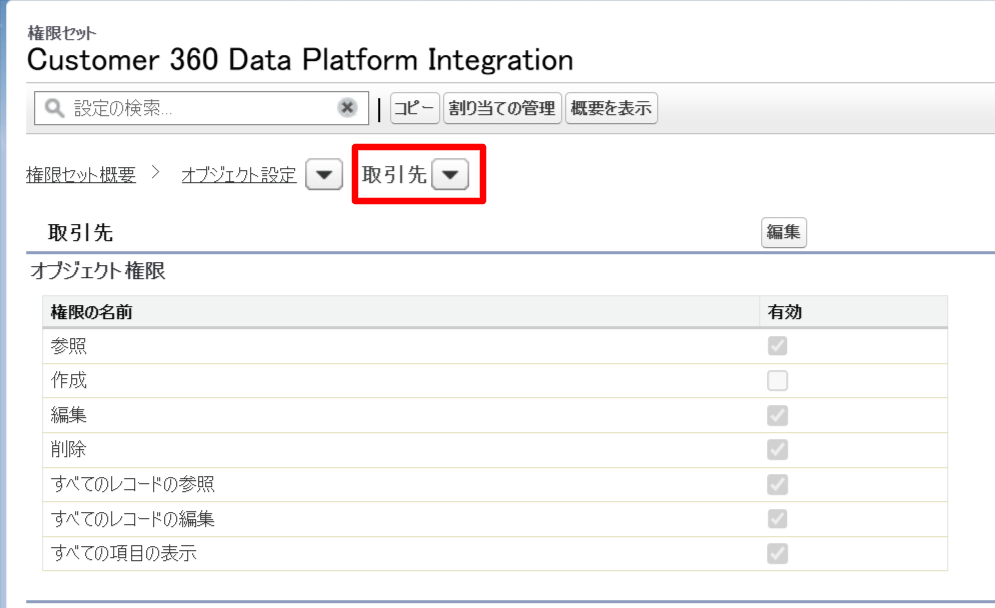Click the Customer 360 Data Platform Integration title
Viewport: 995px width, 608px height.
pyautogui.click(x=300, y=60)
